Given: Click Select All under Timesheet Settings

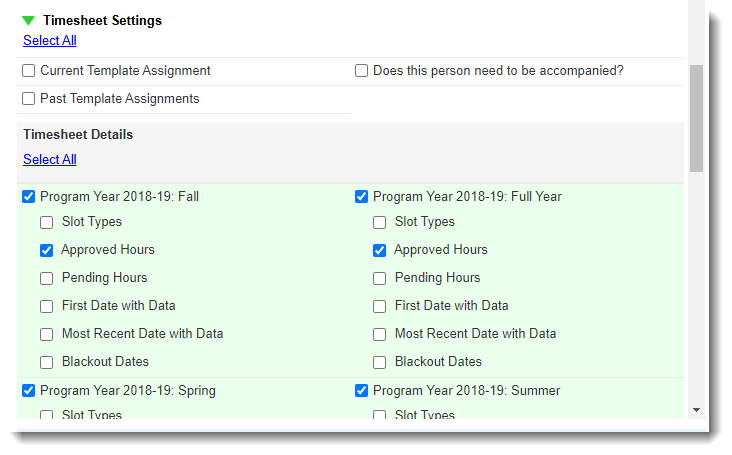Looking at the screenshot, I should 50,41.
